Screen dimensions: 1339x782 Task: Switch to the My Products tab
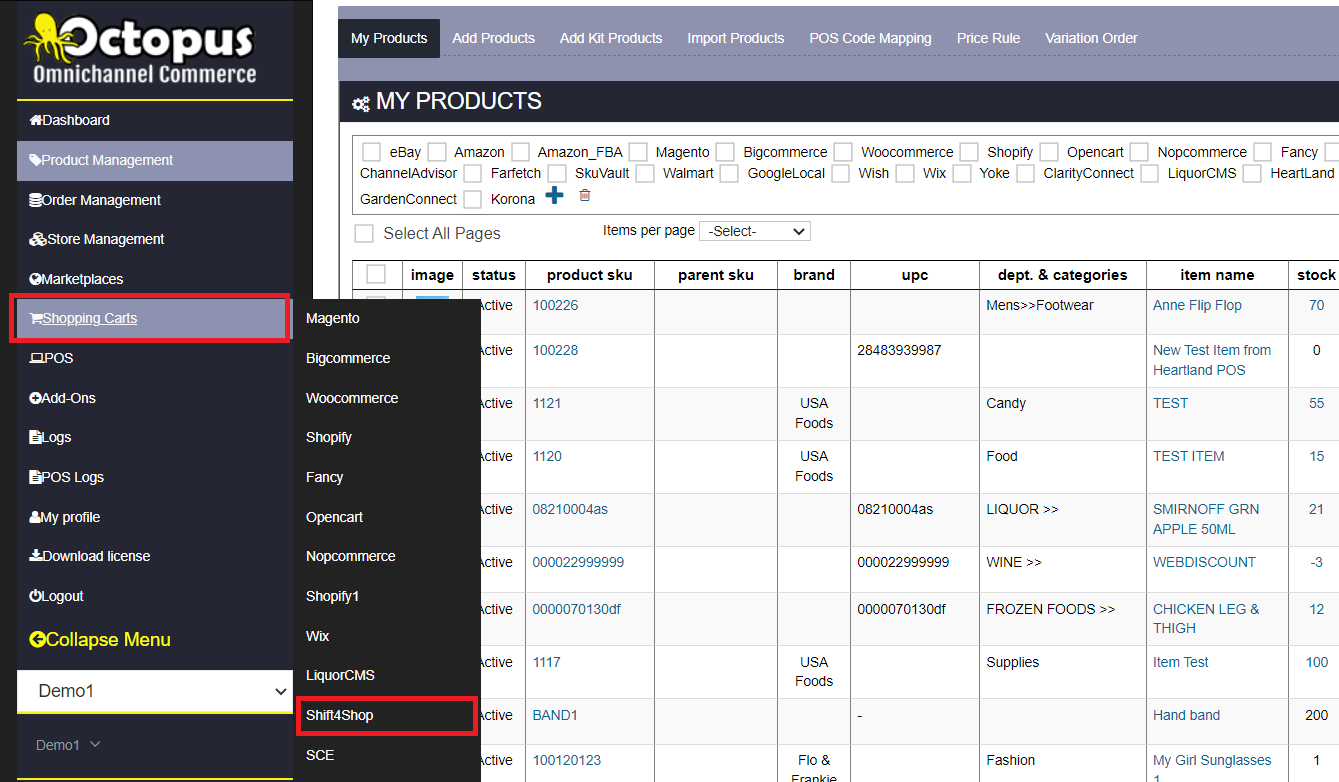tap(389, 38)
